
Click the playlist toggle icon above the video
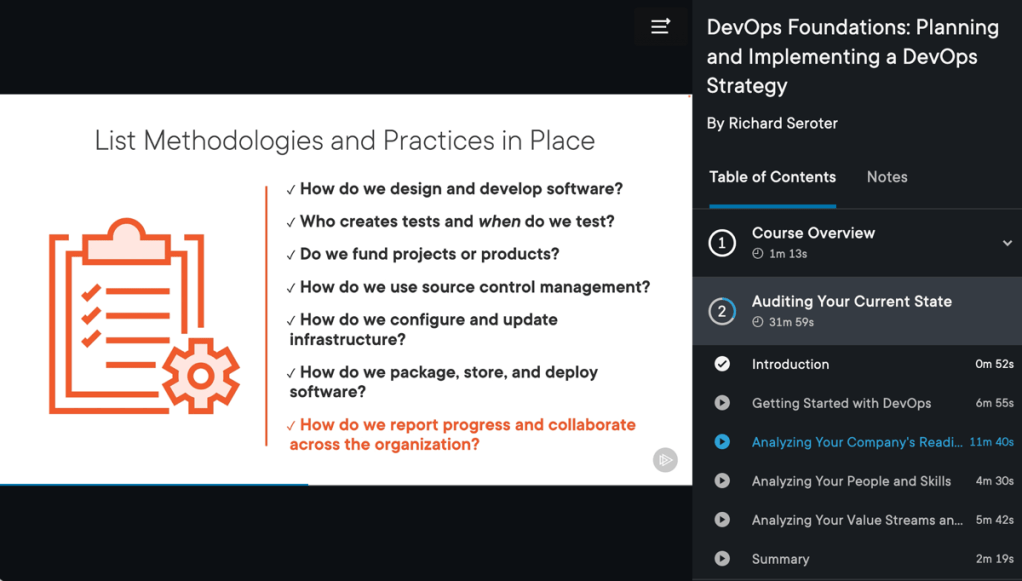(660, 27)
